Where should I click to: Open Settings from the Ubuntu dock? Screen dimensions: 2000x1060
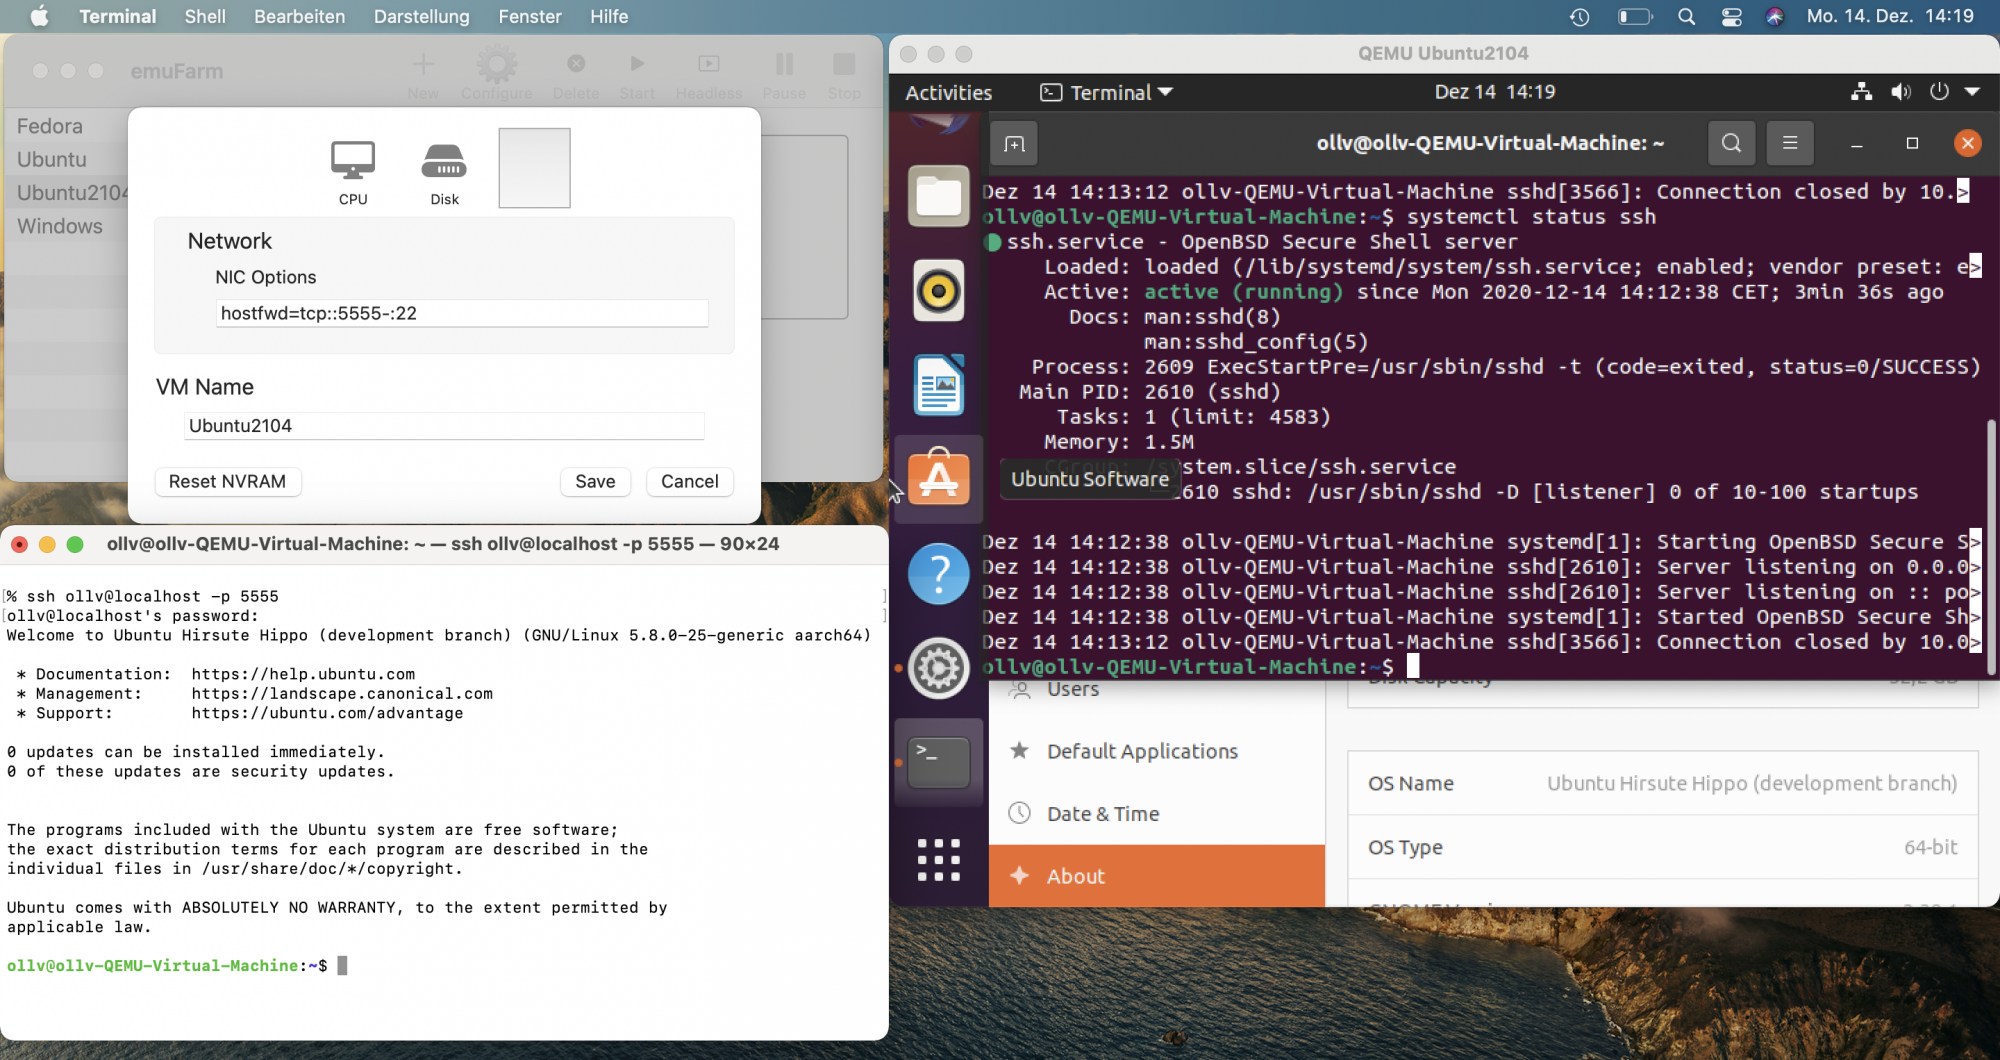938,668
